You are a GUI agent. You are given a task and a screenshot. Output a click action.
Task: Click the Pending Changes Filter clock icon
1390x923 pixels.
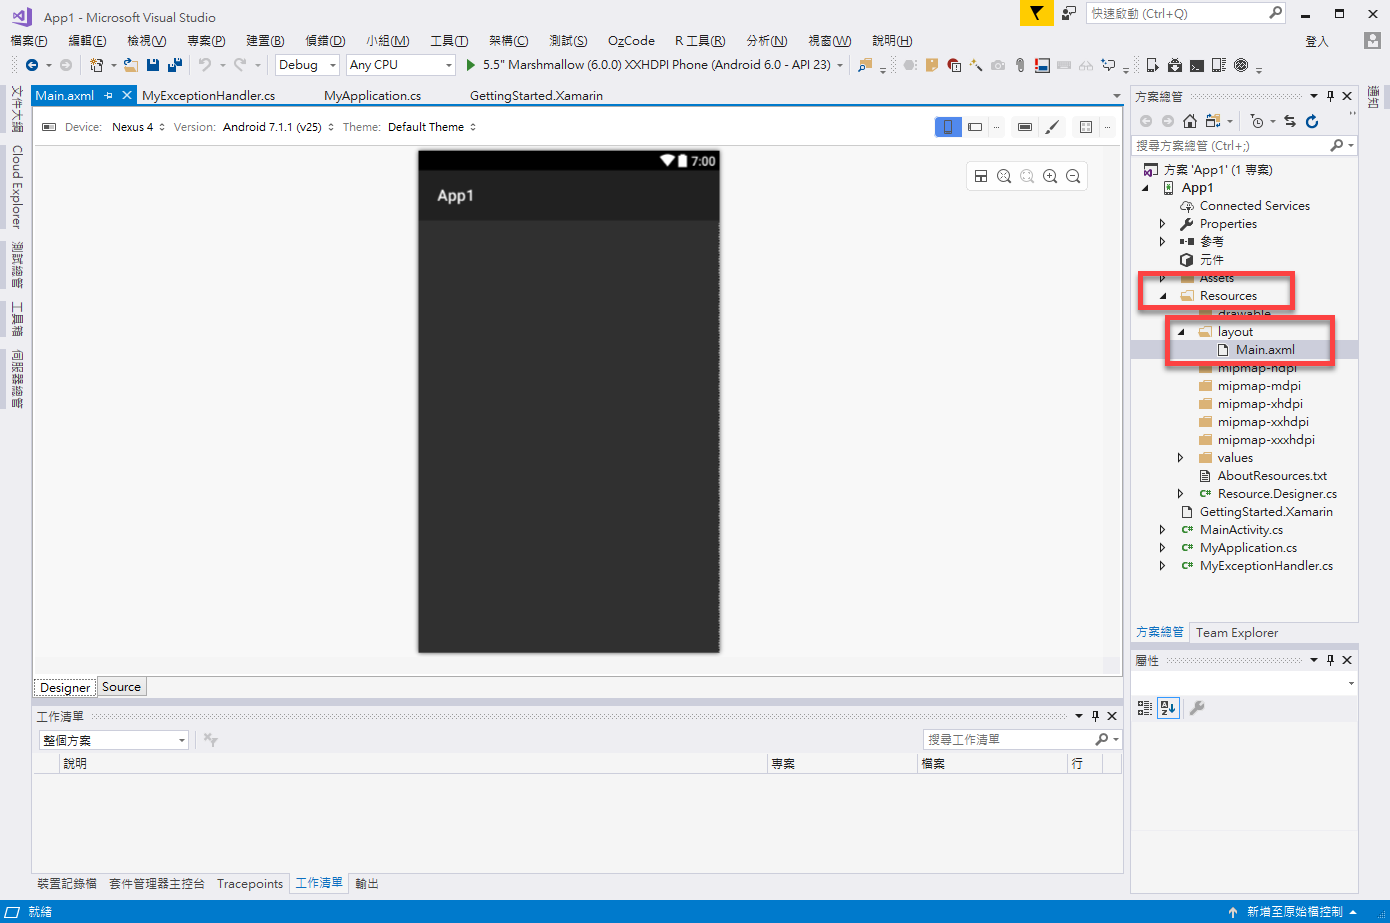pos(1257,121)
